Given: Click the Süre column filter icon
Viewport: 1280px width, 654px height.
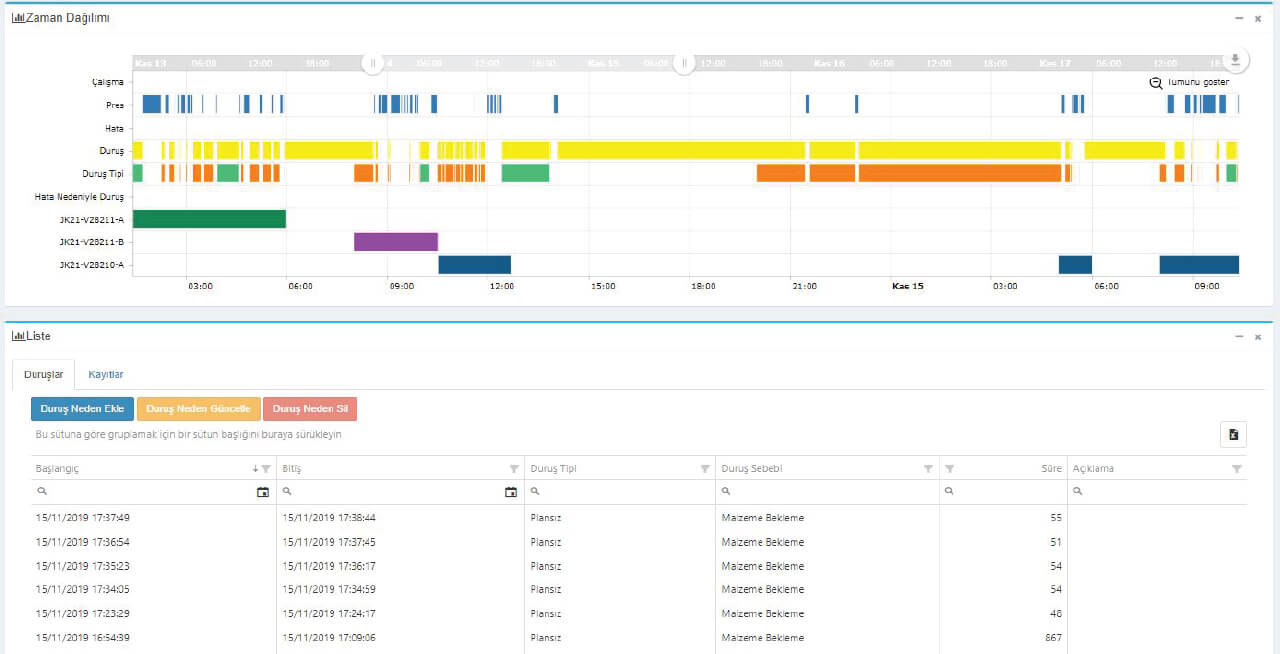Looking at the screenshot, I should (x=950, y=469).
